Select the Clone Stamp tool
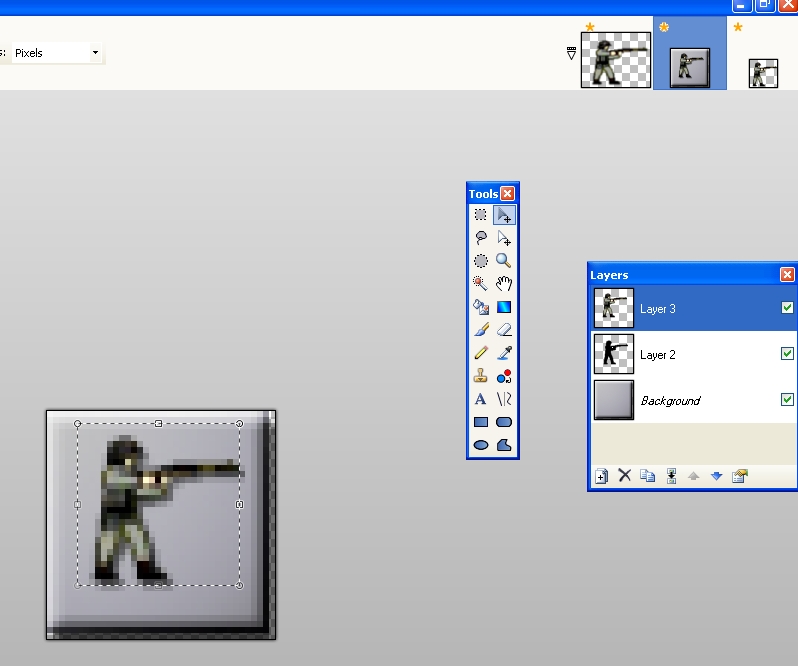The height and width of the screenshot is (666, 798). (480, 376)
